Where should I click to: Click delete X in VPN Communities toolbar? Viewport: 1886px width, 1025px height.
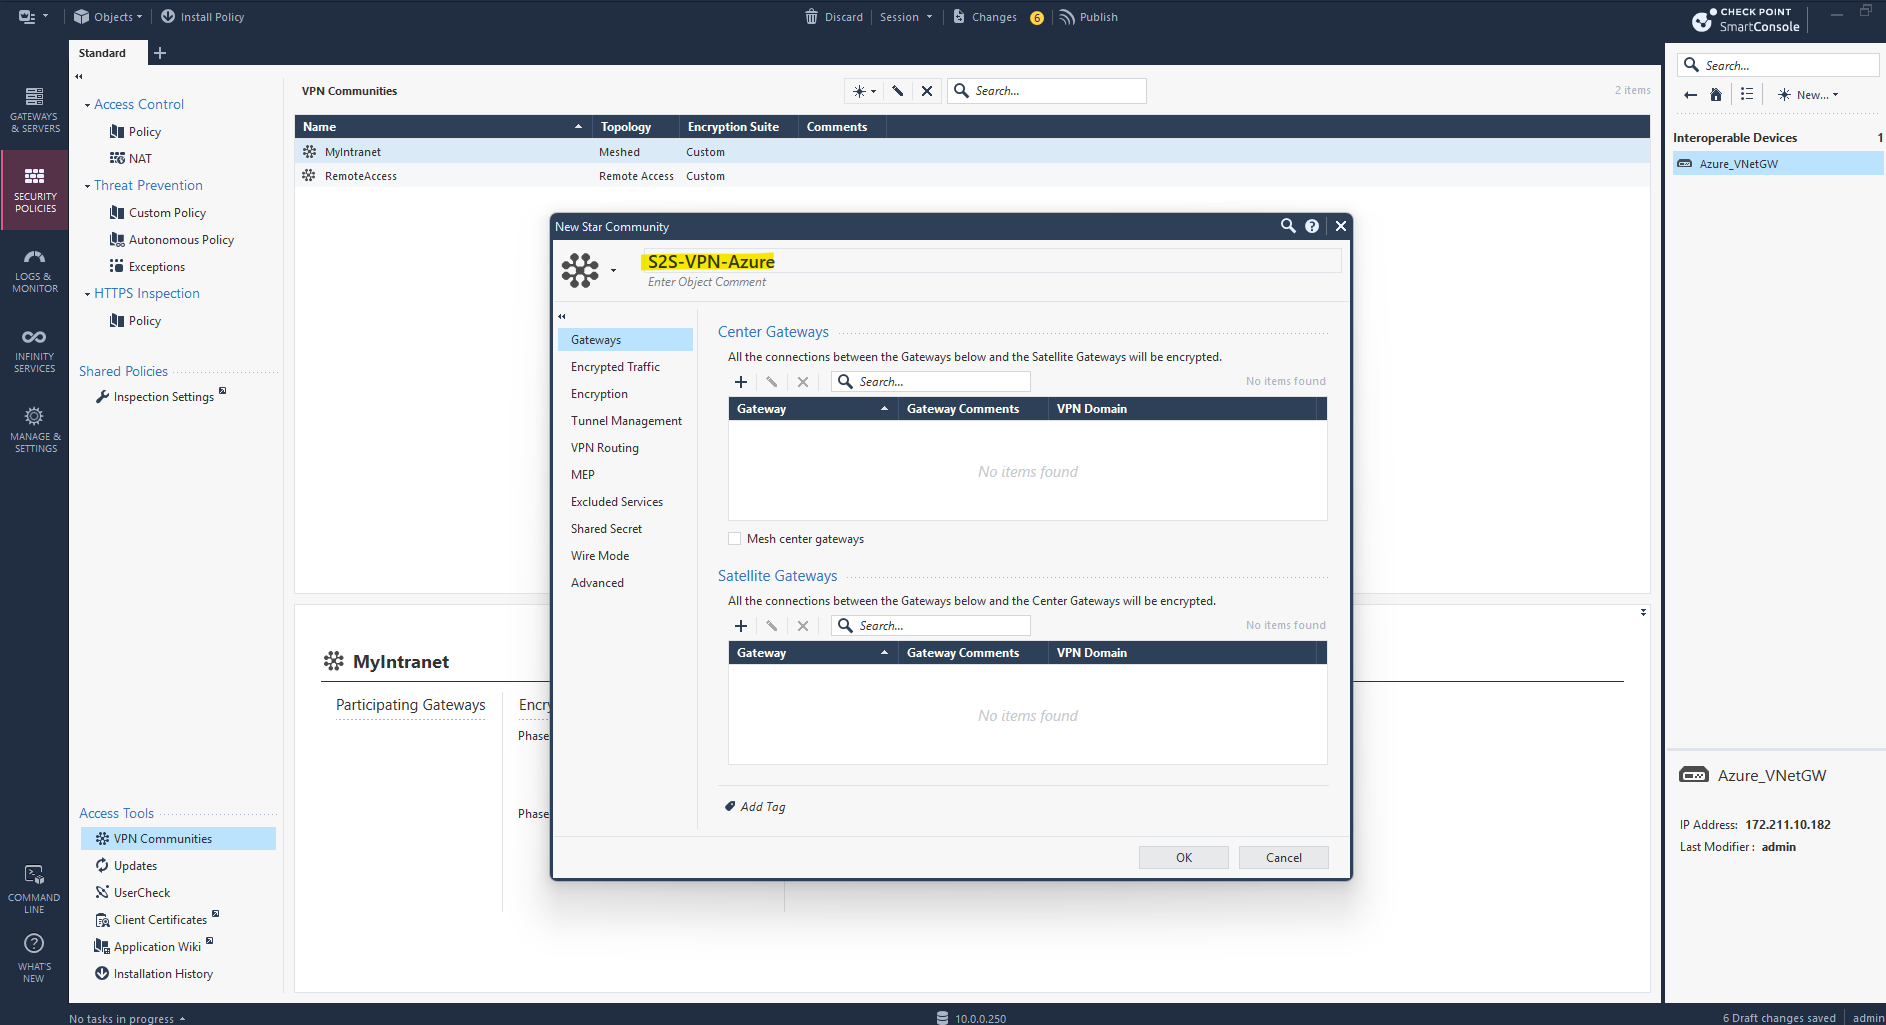tap(927, 91)
